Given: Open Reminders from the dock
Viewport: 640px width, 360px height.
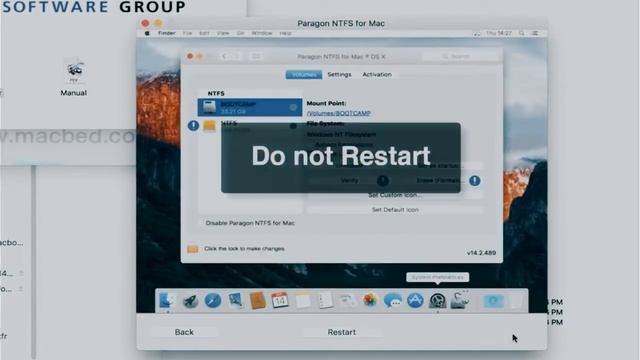Looking at the screenshot, I should (325, 301).
